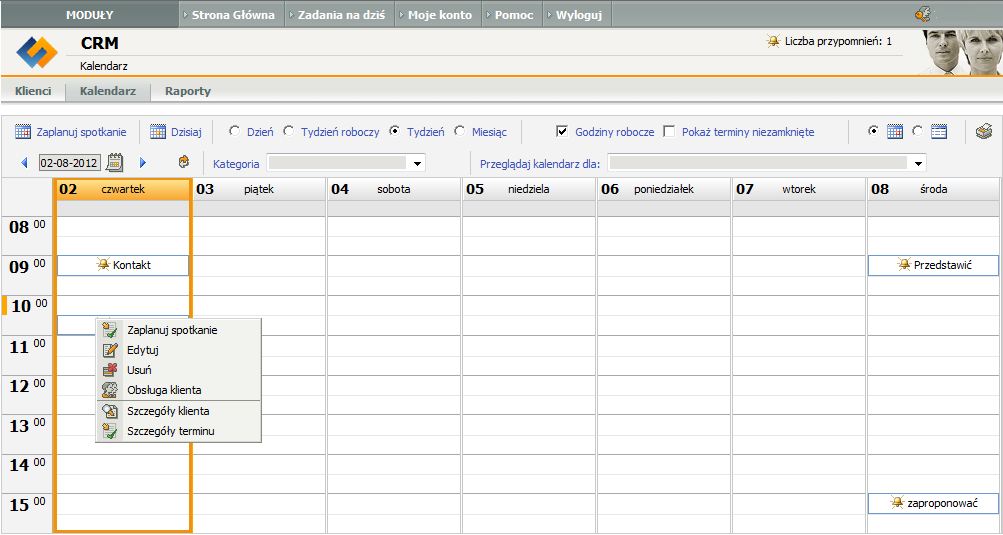Switch to the Klienci tab
The image size is (1003, 535).
click(33, 91)
